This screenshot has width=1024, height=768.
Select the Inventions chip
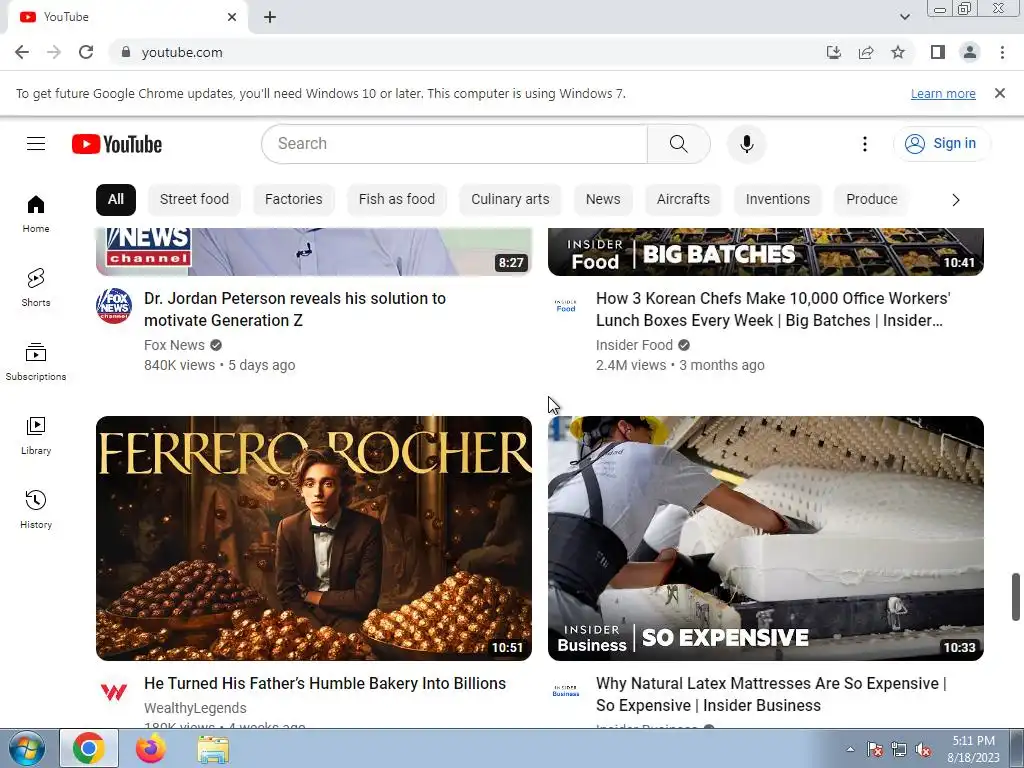click(x=778, y=199)
